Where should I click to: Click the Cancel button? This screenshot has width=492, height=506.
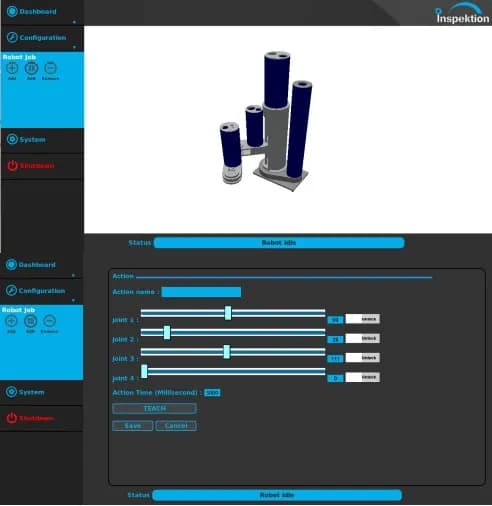click(x=176, y=426)
